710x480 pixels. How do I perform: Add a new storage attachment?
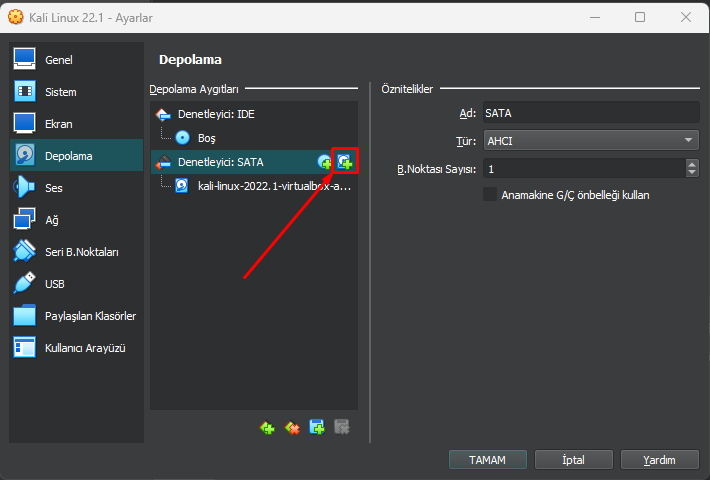pyautogui.click(x=317, y=427)
